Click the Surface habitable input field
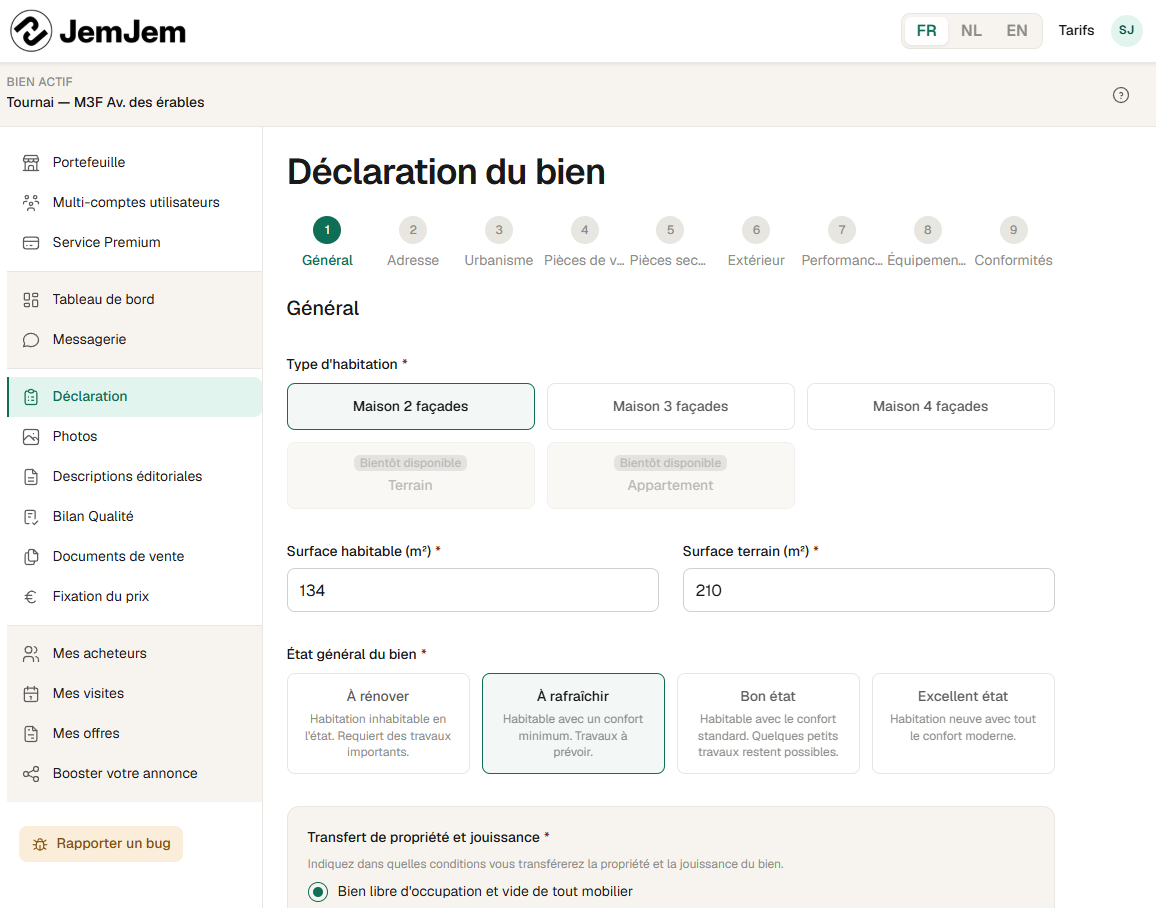 pyautogui.click(x=473, y=590)
